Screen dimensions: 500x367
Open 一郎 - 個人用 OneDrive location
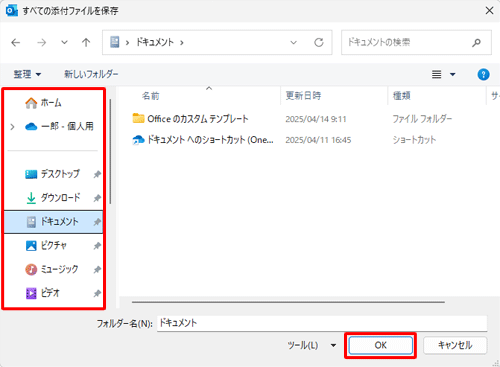pos(59,126)
